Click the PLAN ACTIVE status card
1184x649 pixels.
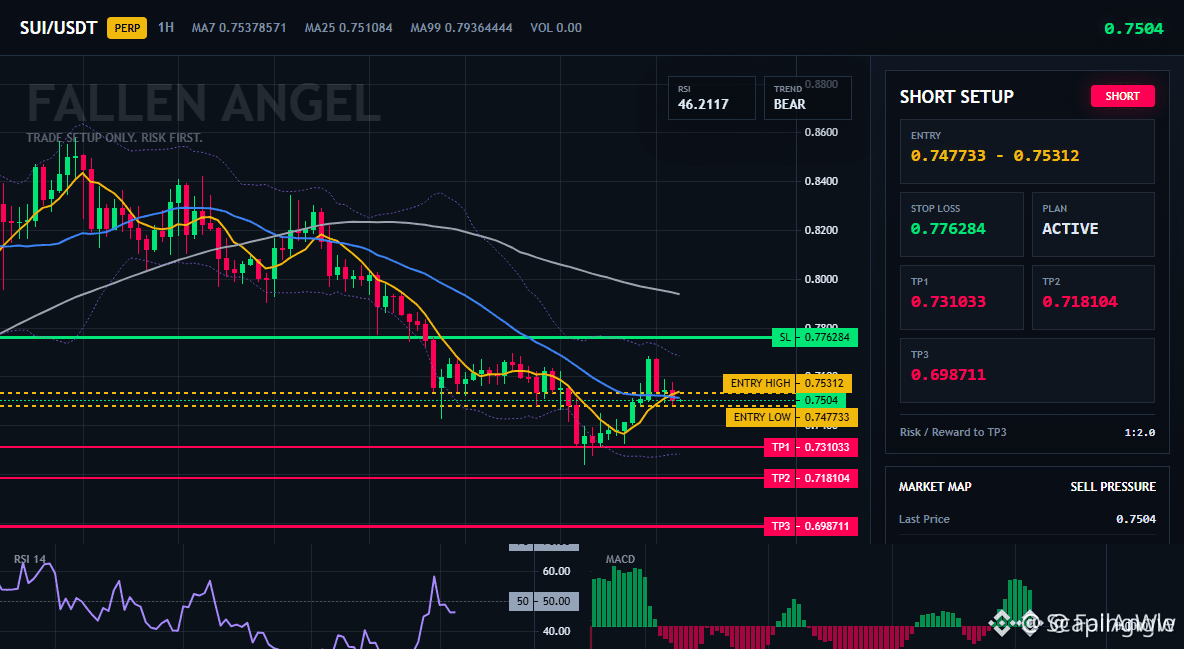tap(1093, 224)
